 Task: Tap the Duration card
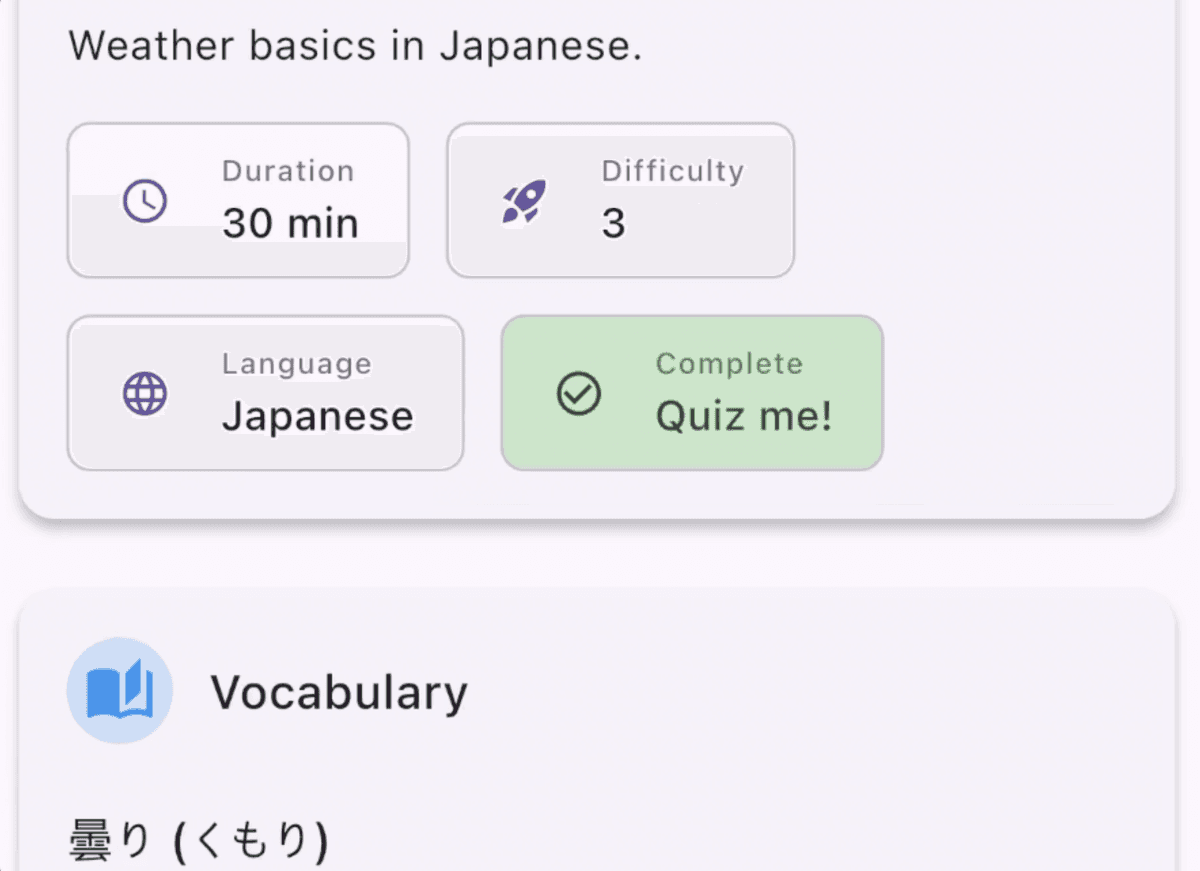238,201
